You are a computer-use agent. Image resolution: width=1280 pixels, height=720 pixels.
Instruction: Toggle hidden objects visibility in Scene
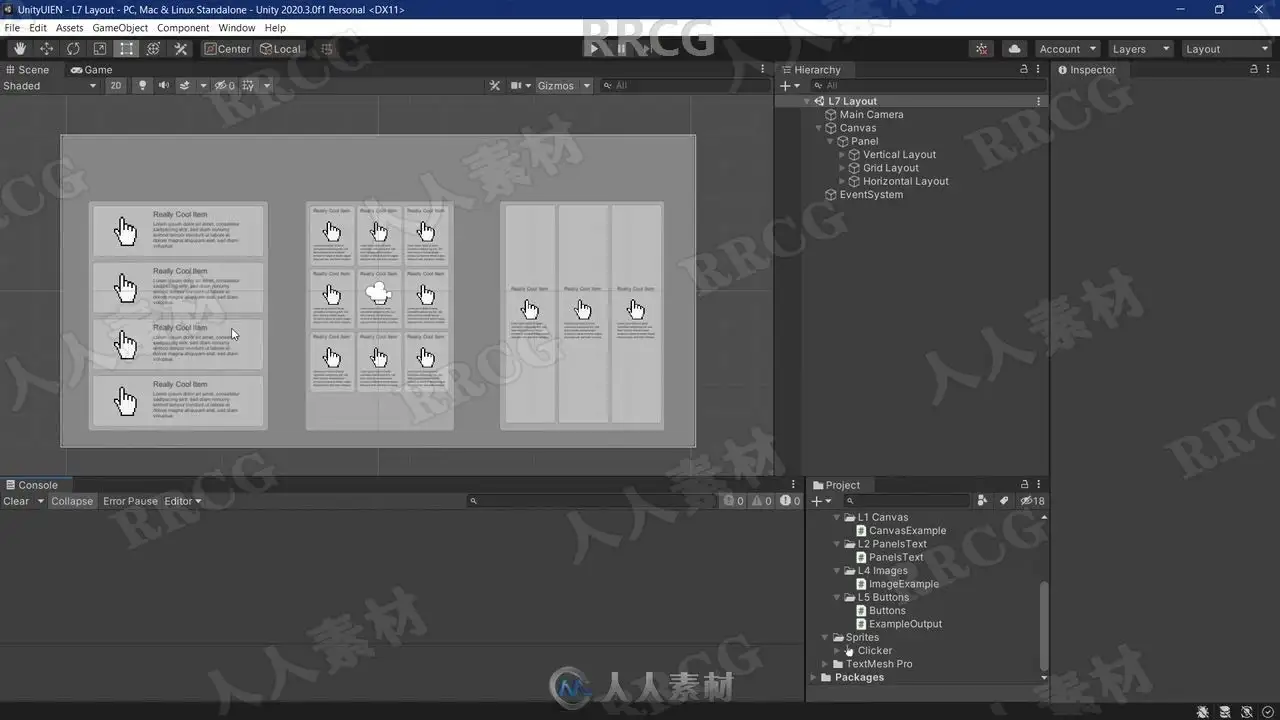pyautogui.click(x=225, y=86)
